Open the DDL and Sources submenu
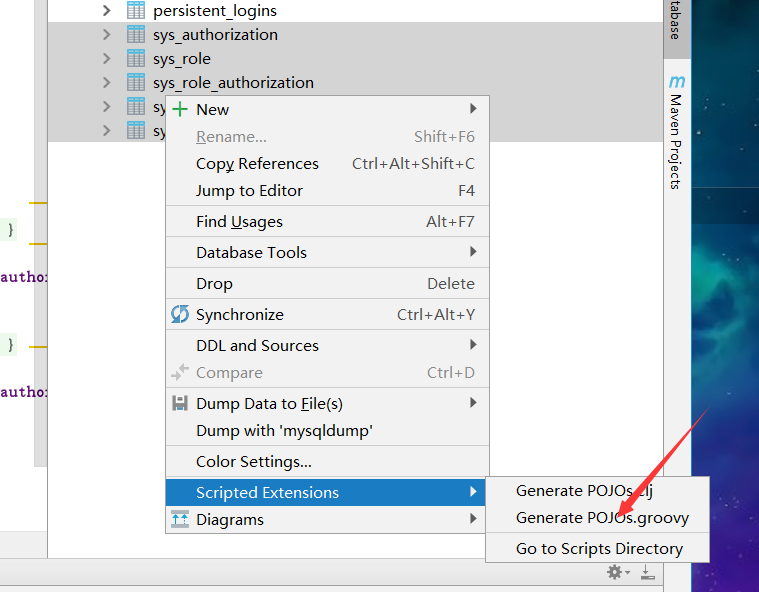 point(327,346)
